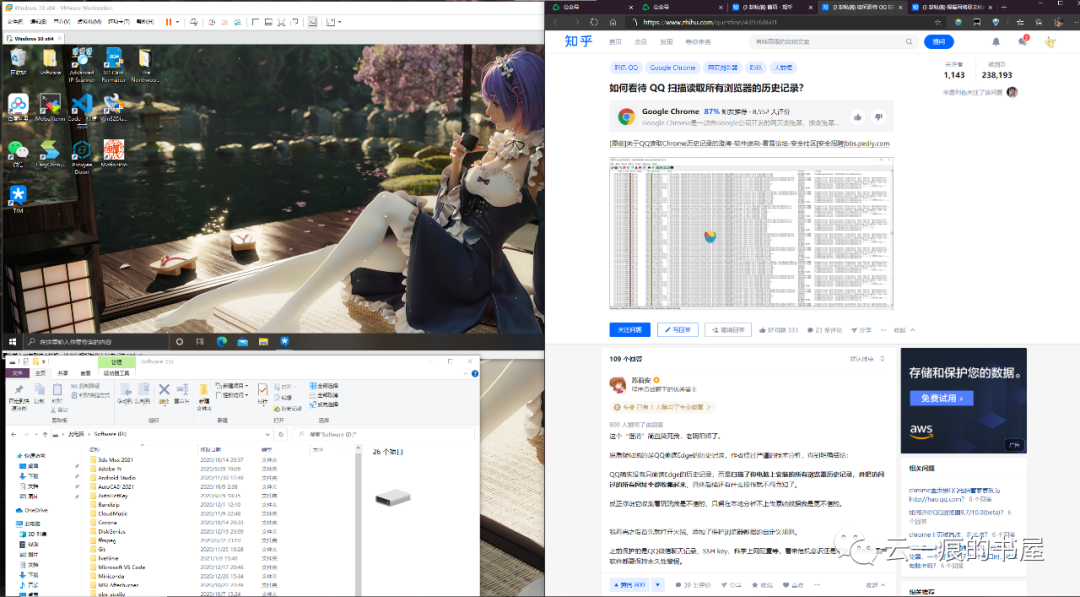
Task: Click Visual Studio Code desktop shortcut
Action: point(82,109)
